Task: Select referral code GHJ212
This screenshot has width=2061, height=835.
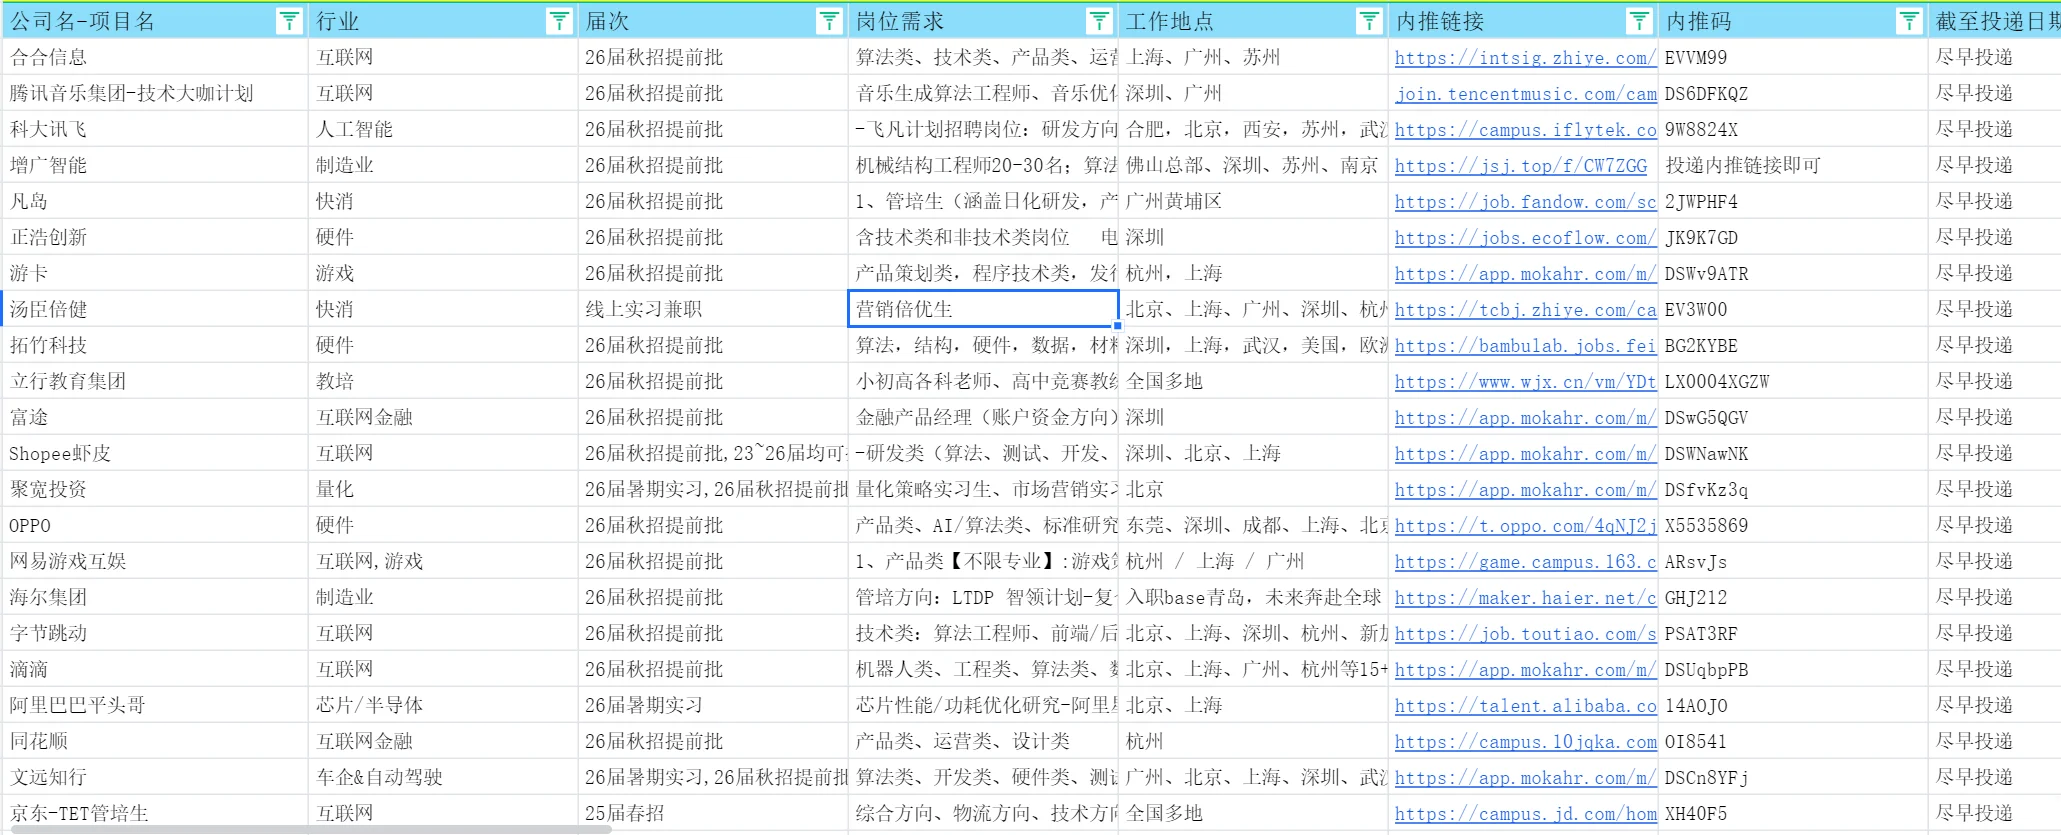Action: click(1793, 598)
